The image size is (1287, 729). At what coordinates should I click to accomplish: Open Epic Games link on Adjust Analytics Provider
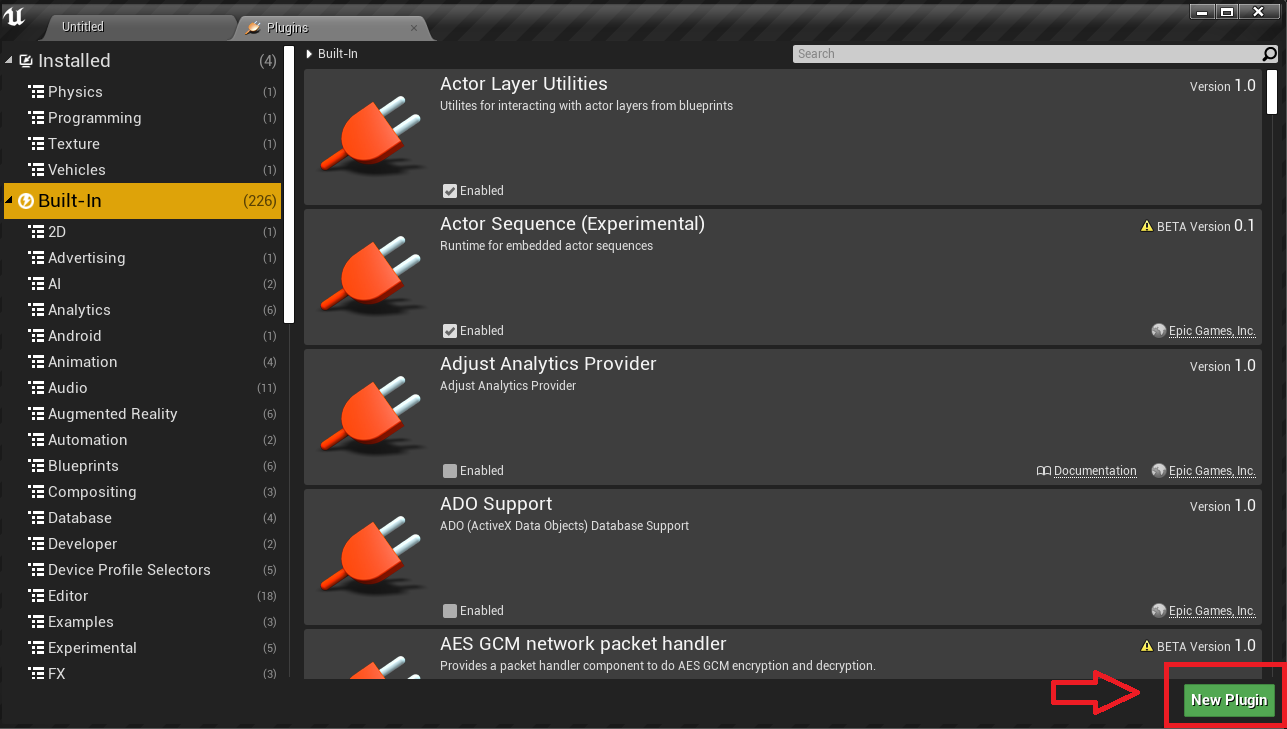click(x=1212, y=471)
